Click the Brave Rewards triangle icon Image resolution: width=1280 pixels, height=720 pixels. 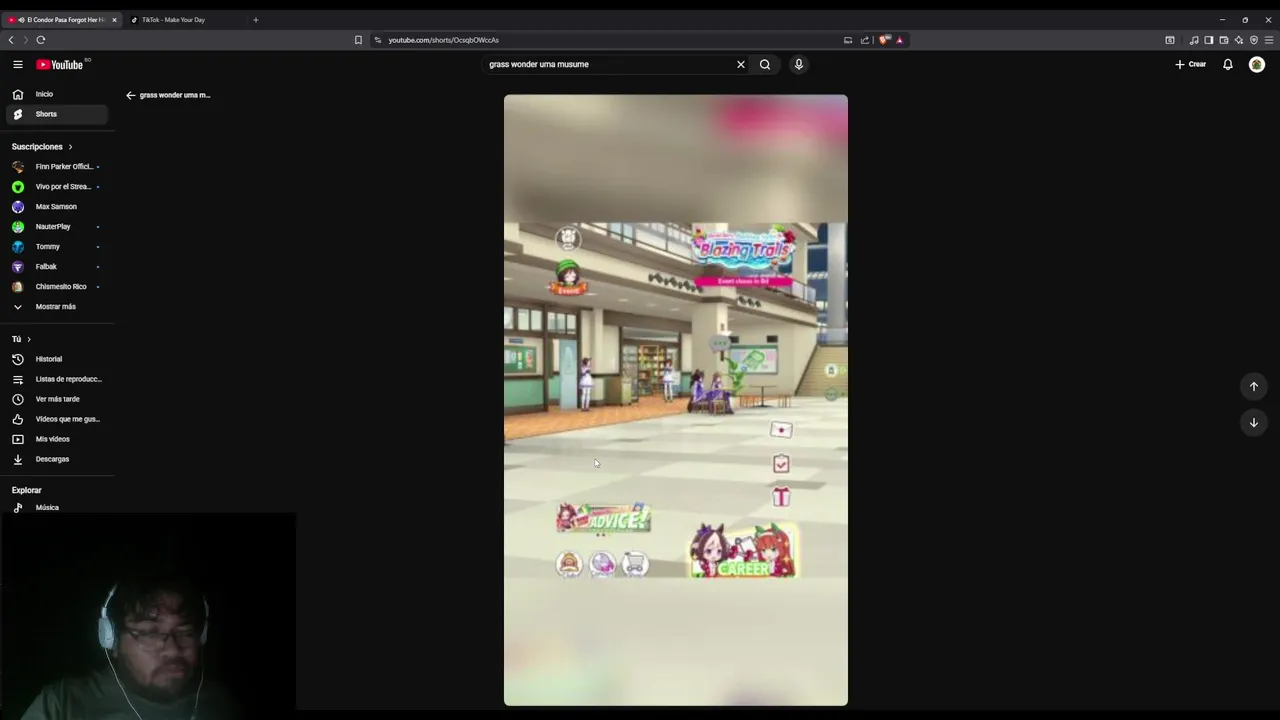[899, 40]
